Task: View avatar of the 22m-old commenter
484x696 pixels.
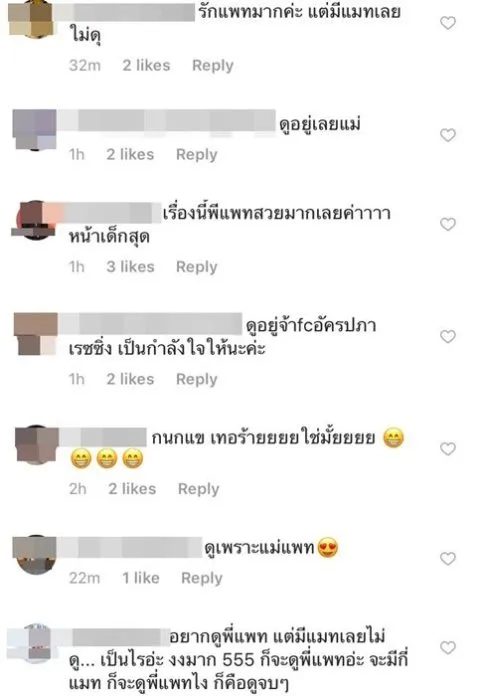Action: 35,555
